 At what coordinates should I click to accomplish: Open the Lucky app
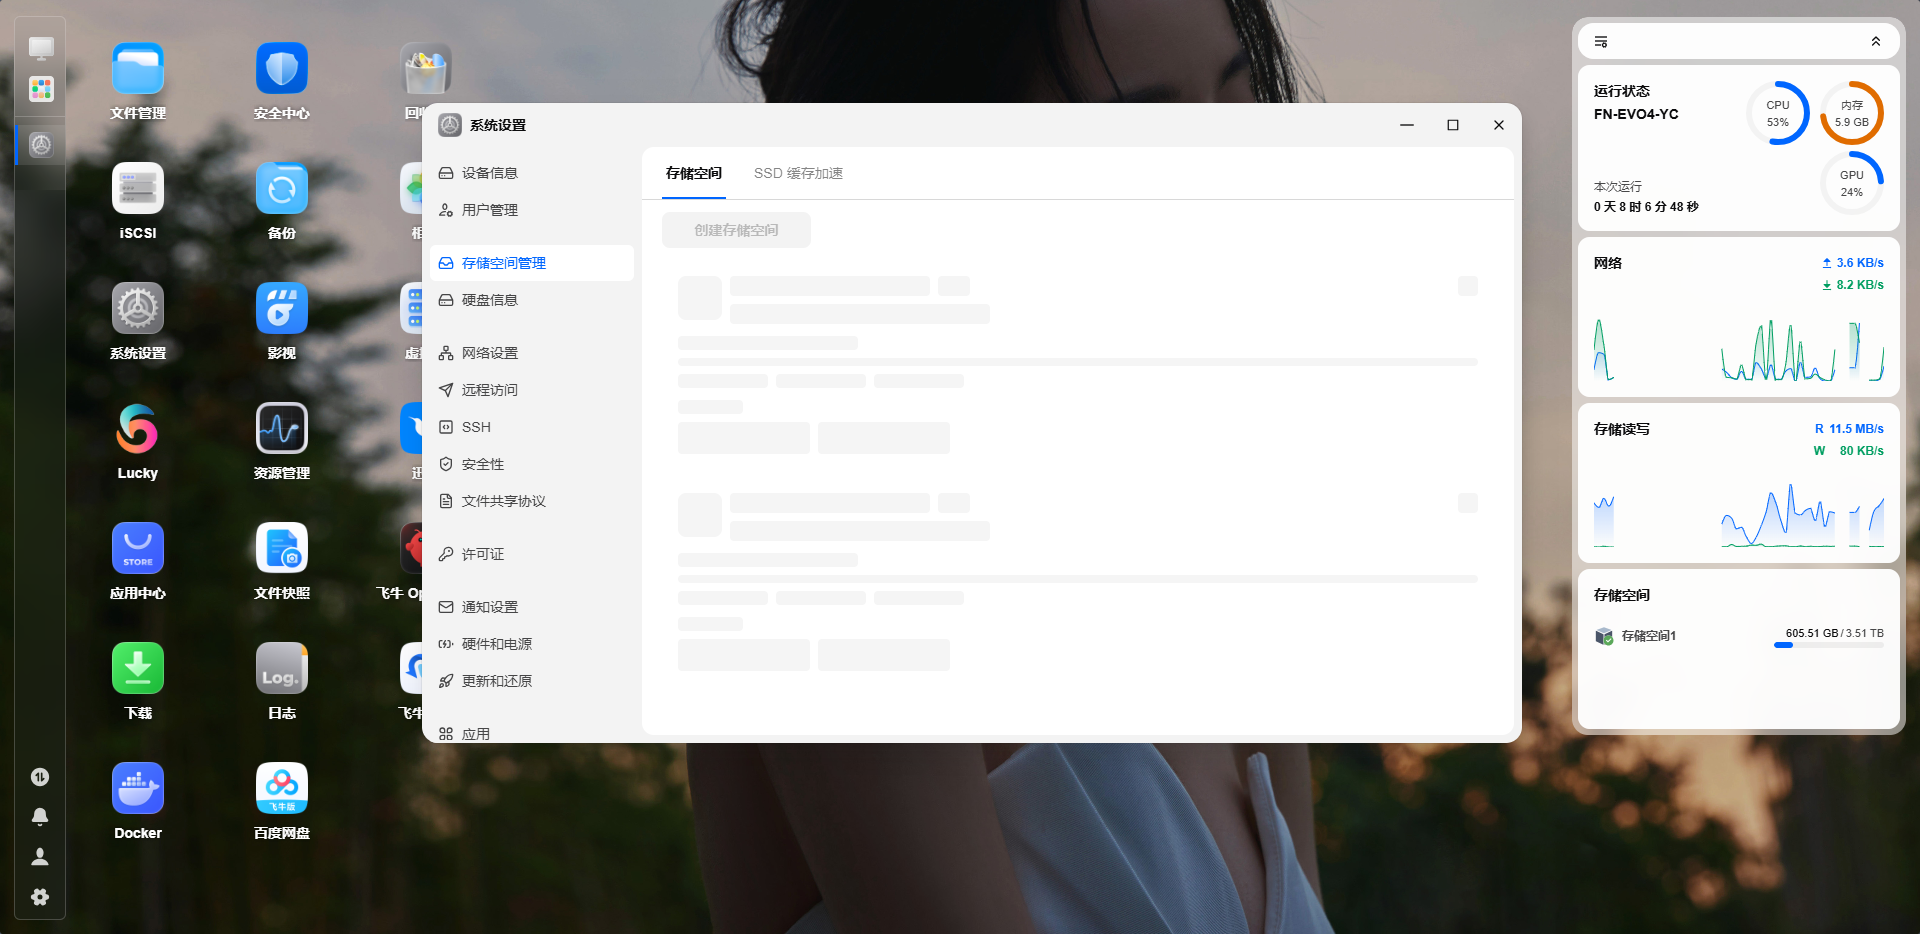pos(138,429)
